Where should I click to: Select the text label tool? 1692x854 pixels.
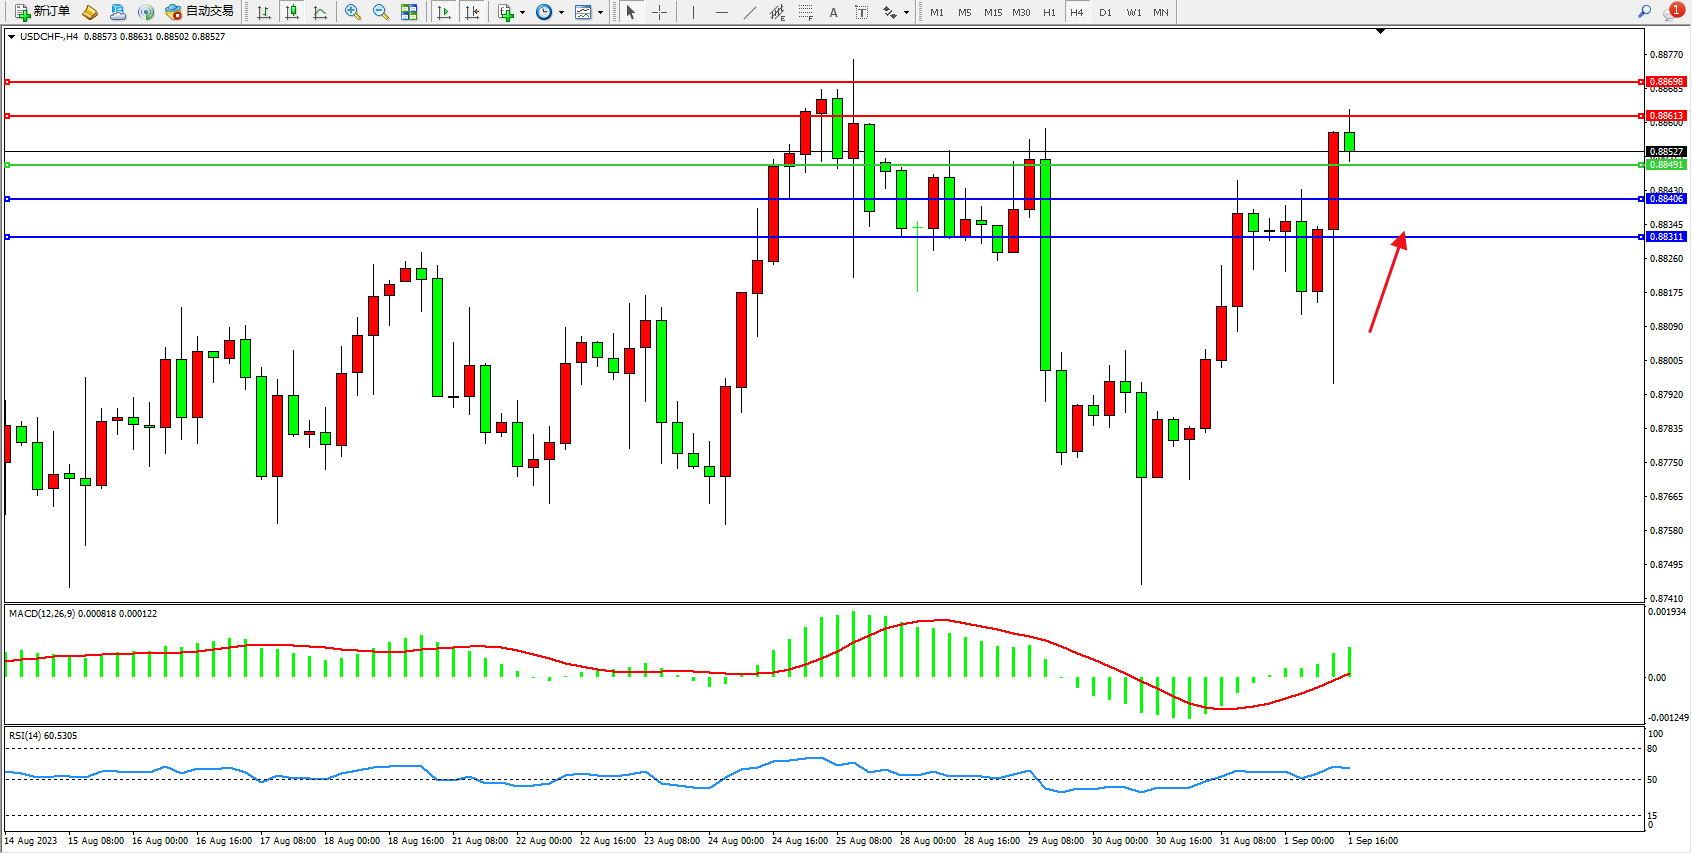833,12
